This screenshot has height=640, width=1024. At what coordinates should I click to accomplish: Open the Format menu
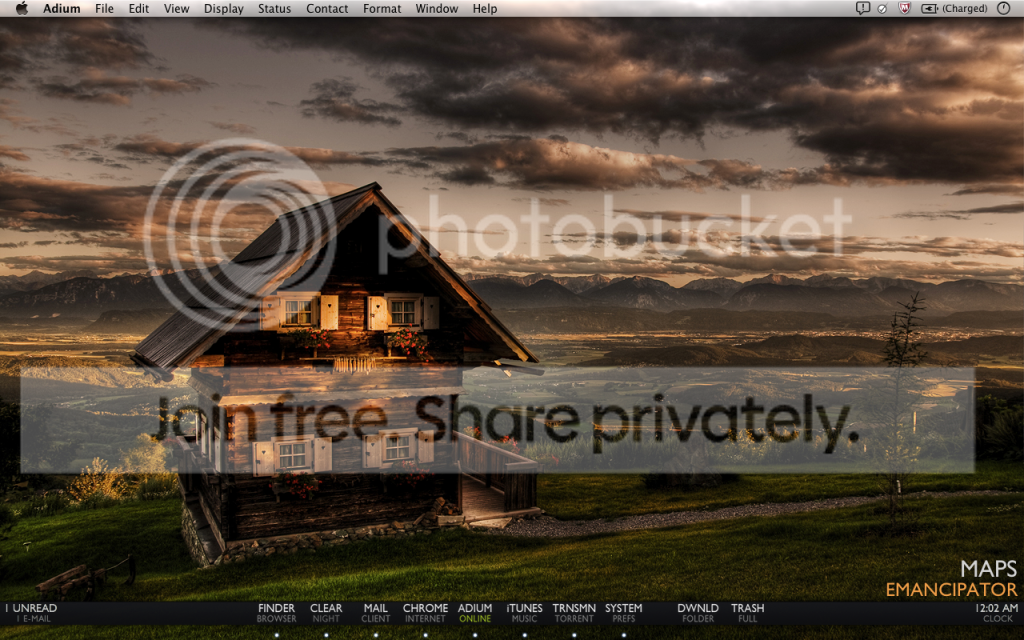coord(382,8)
